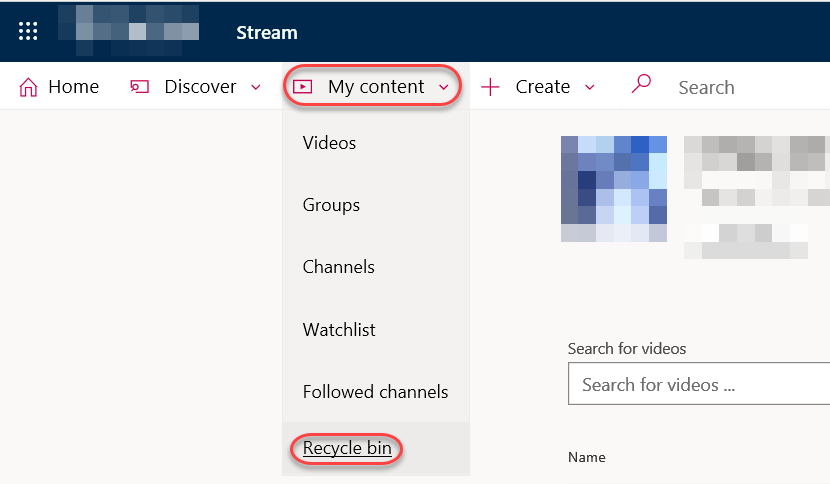
Task: Expand the Discover dropdown chevron
Action: tap(256, 88)
